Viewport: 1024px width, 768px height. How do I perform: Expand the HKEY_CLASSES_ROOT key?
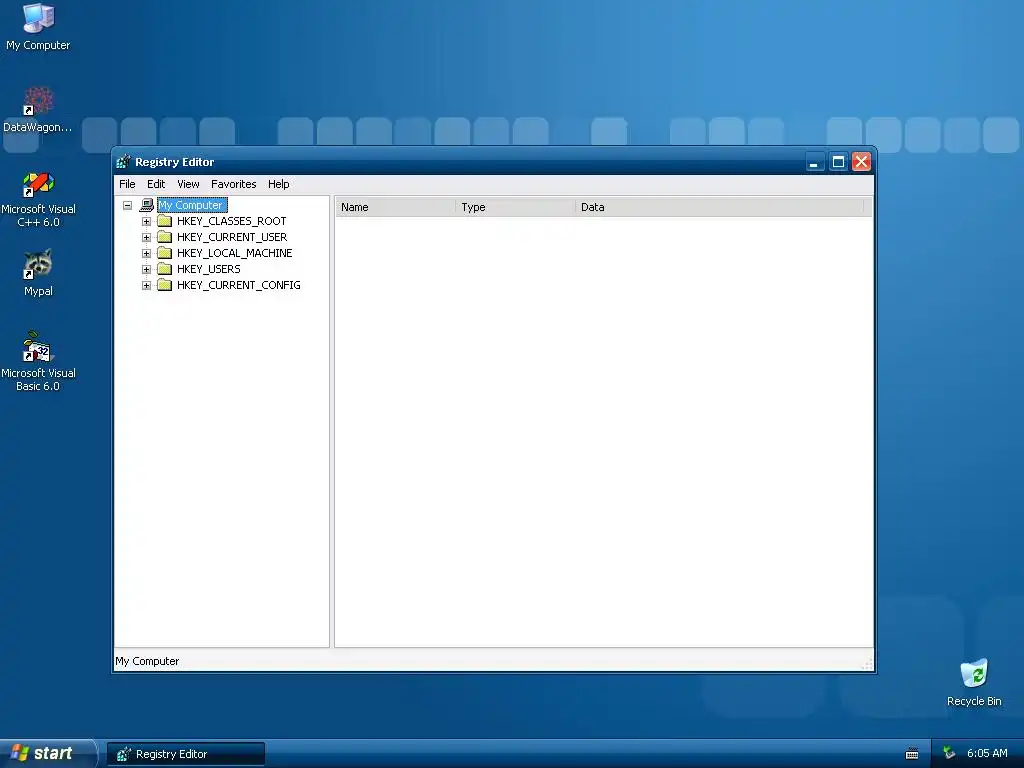point(146,221)
